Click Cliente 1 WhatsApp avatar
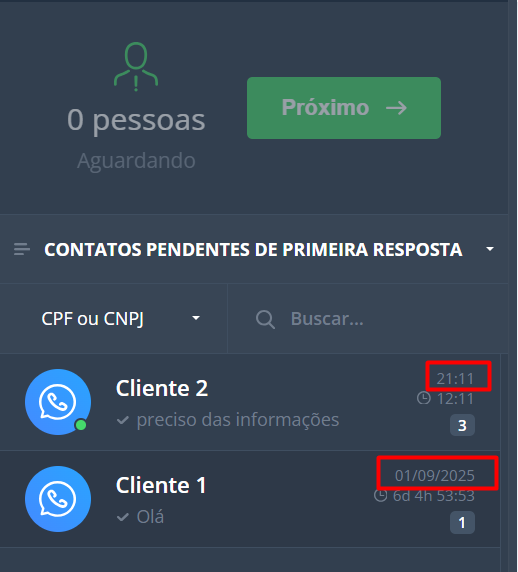Screen dimensions: 518x572 click(58, 499)
